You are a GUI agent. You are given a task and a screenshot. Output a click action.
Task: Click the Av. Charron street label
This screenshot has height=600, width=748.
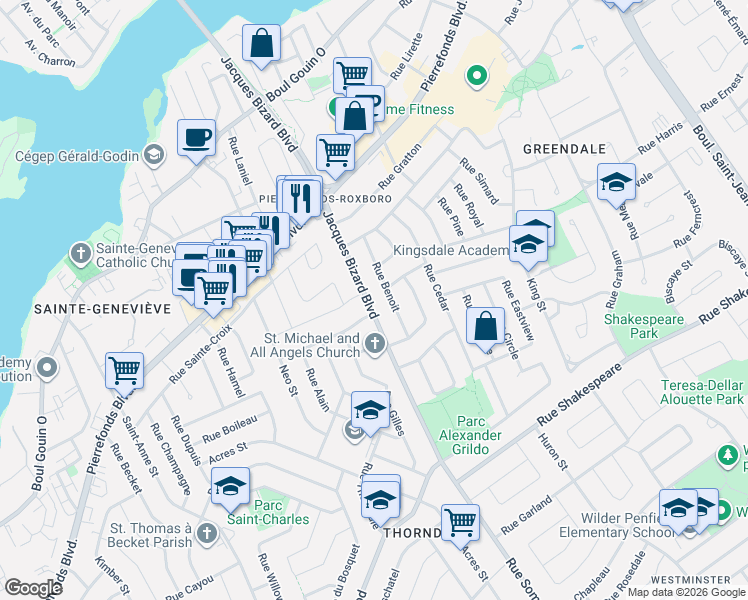[50, 53]
